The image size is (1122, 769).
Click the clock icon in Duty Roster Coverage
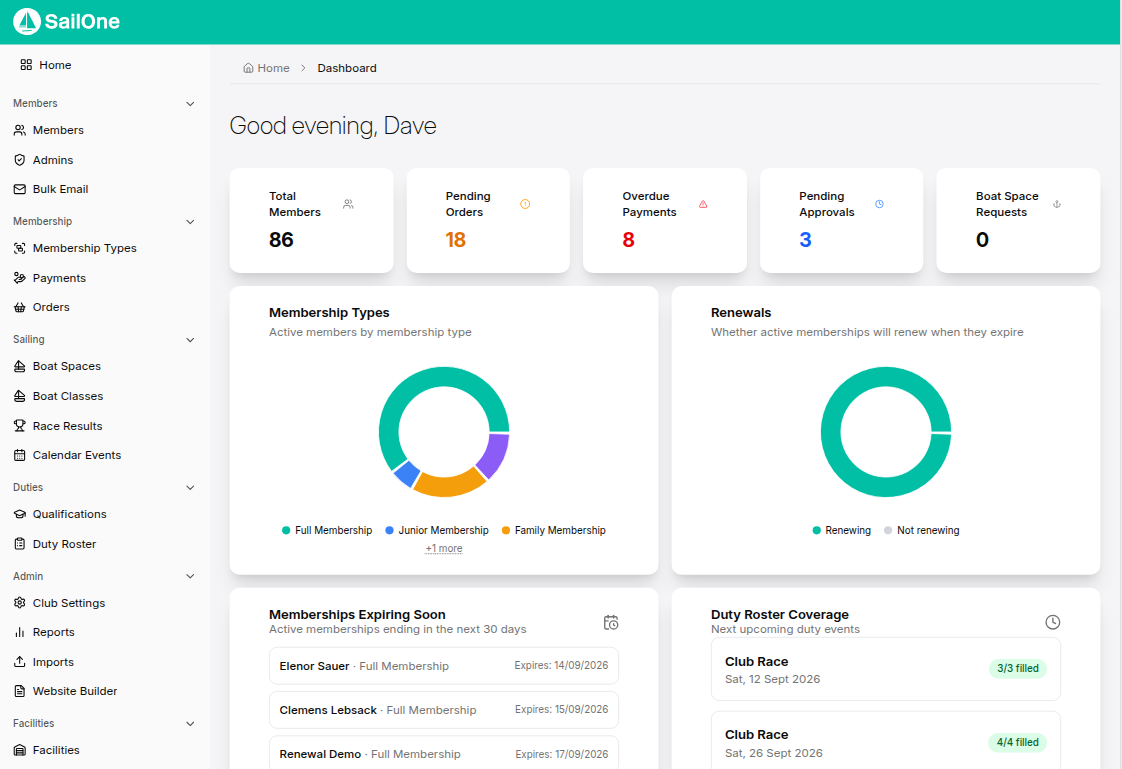[1052, 622]
